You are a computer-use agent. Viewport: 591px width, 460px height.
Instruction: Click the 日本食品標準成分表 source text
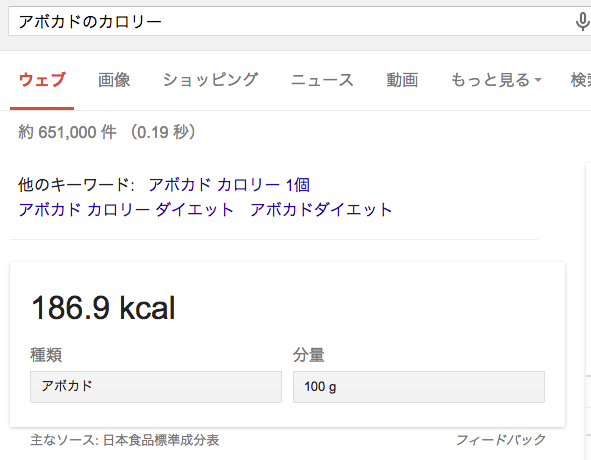(161, 440)
